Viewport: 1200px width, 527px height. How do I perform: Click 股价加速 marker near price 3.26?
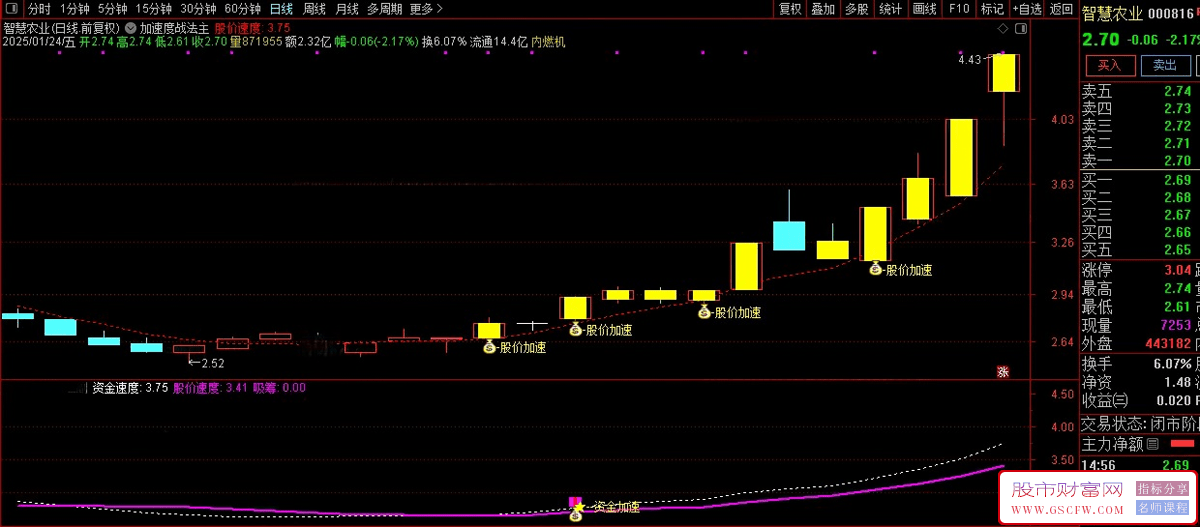tap(876, 268)
